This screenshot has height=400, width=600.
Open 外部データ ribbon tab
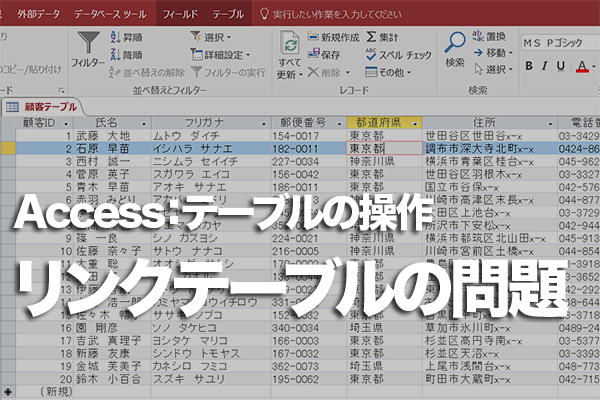38,14
